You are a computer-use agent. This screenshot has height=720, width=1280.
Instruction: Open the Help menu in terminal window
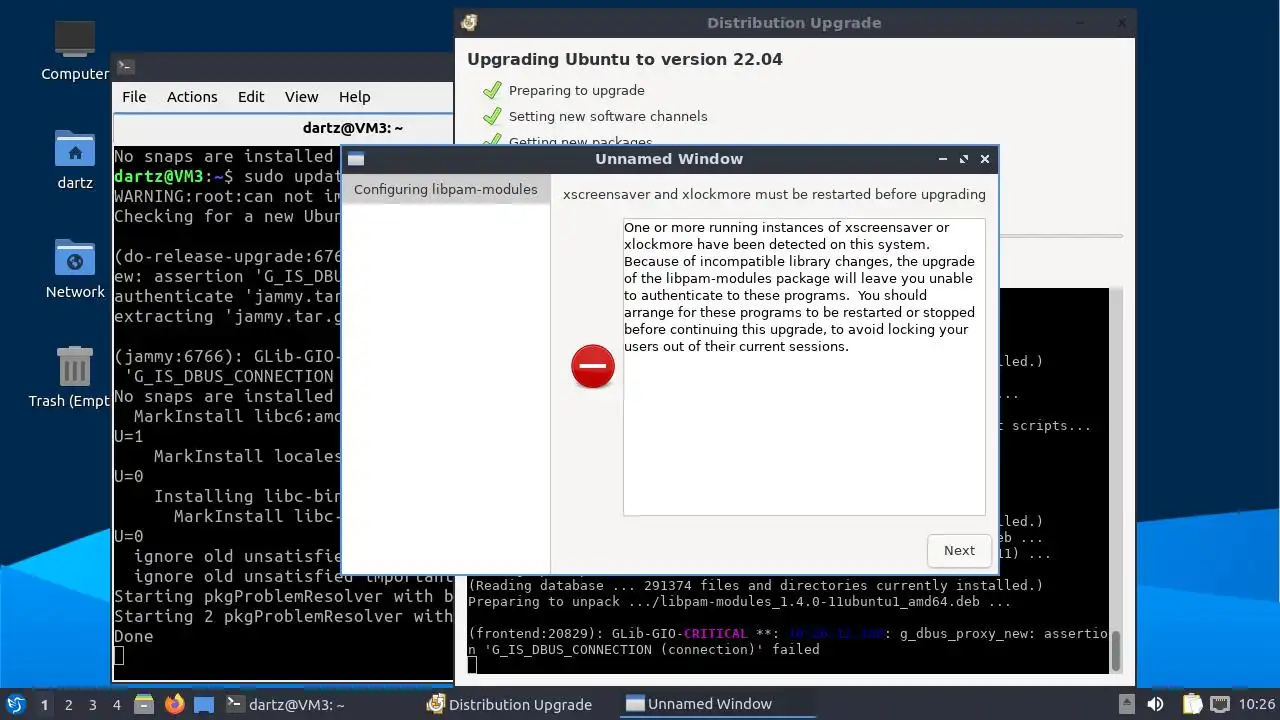point(354,97)
